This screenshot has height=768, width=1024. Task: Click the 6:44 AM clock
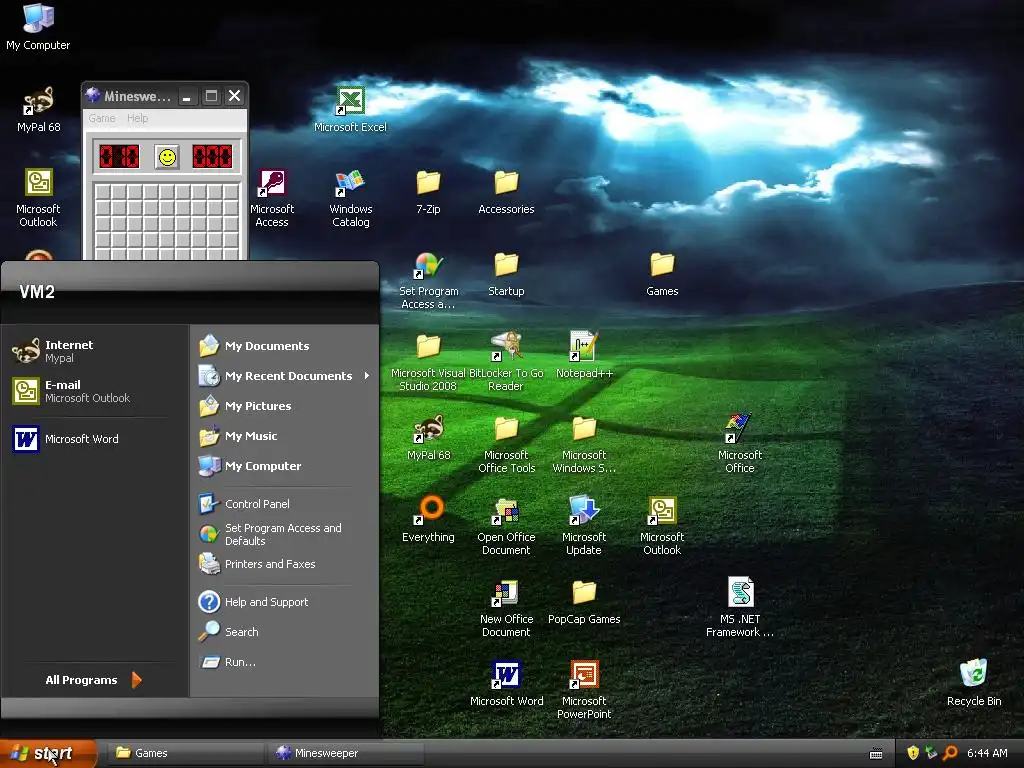coord(987,753)
